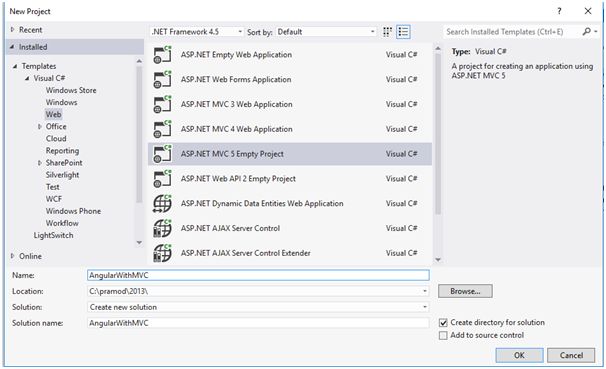Click the ASP.NET Web API 2 Empty Project icon
Image resolution: width=606 pixels, height=369 pixels.
(162, 179)
